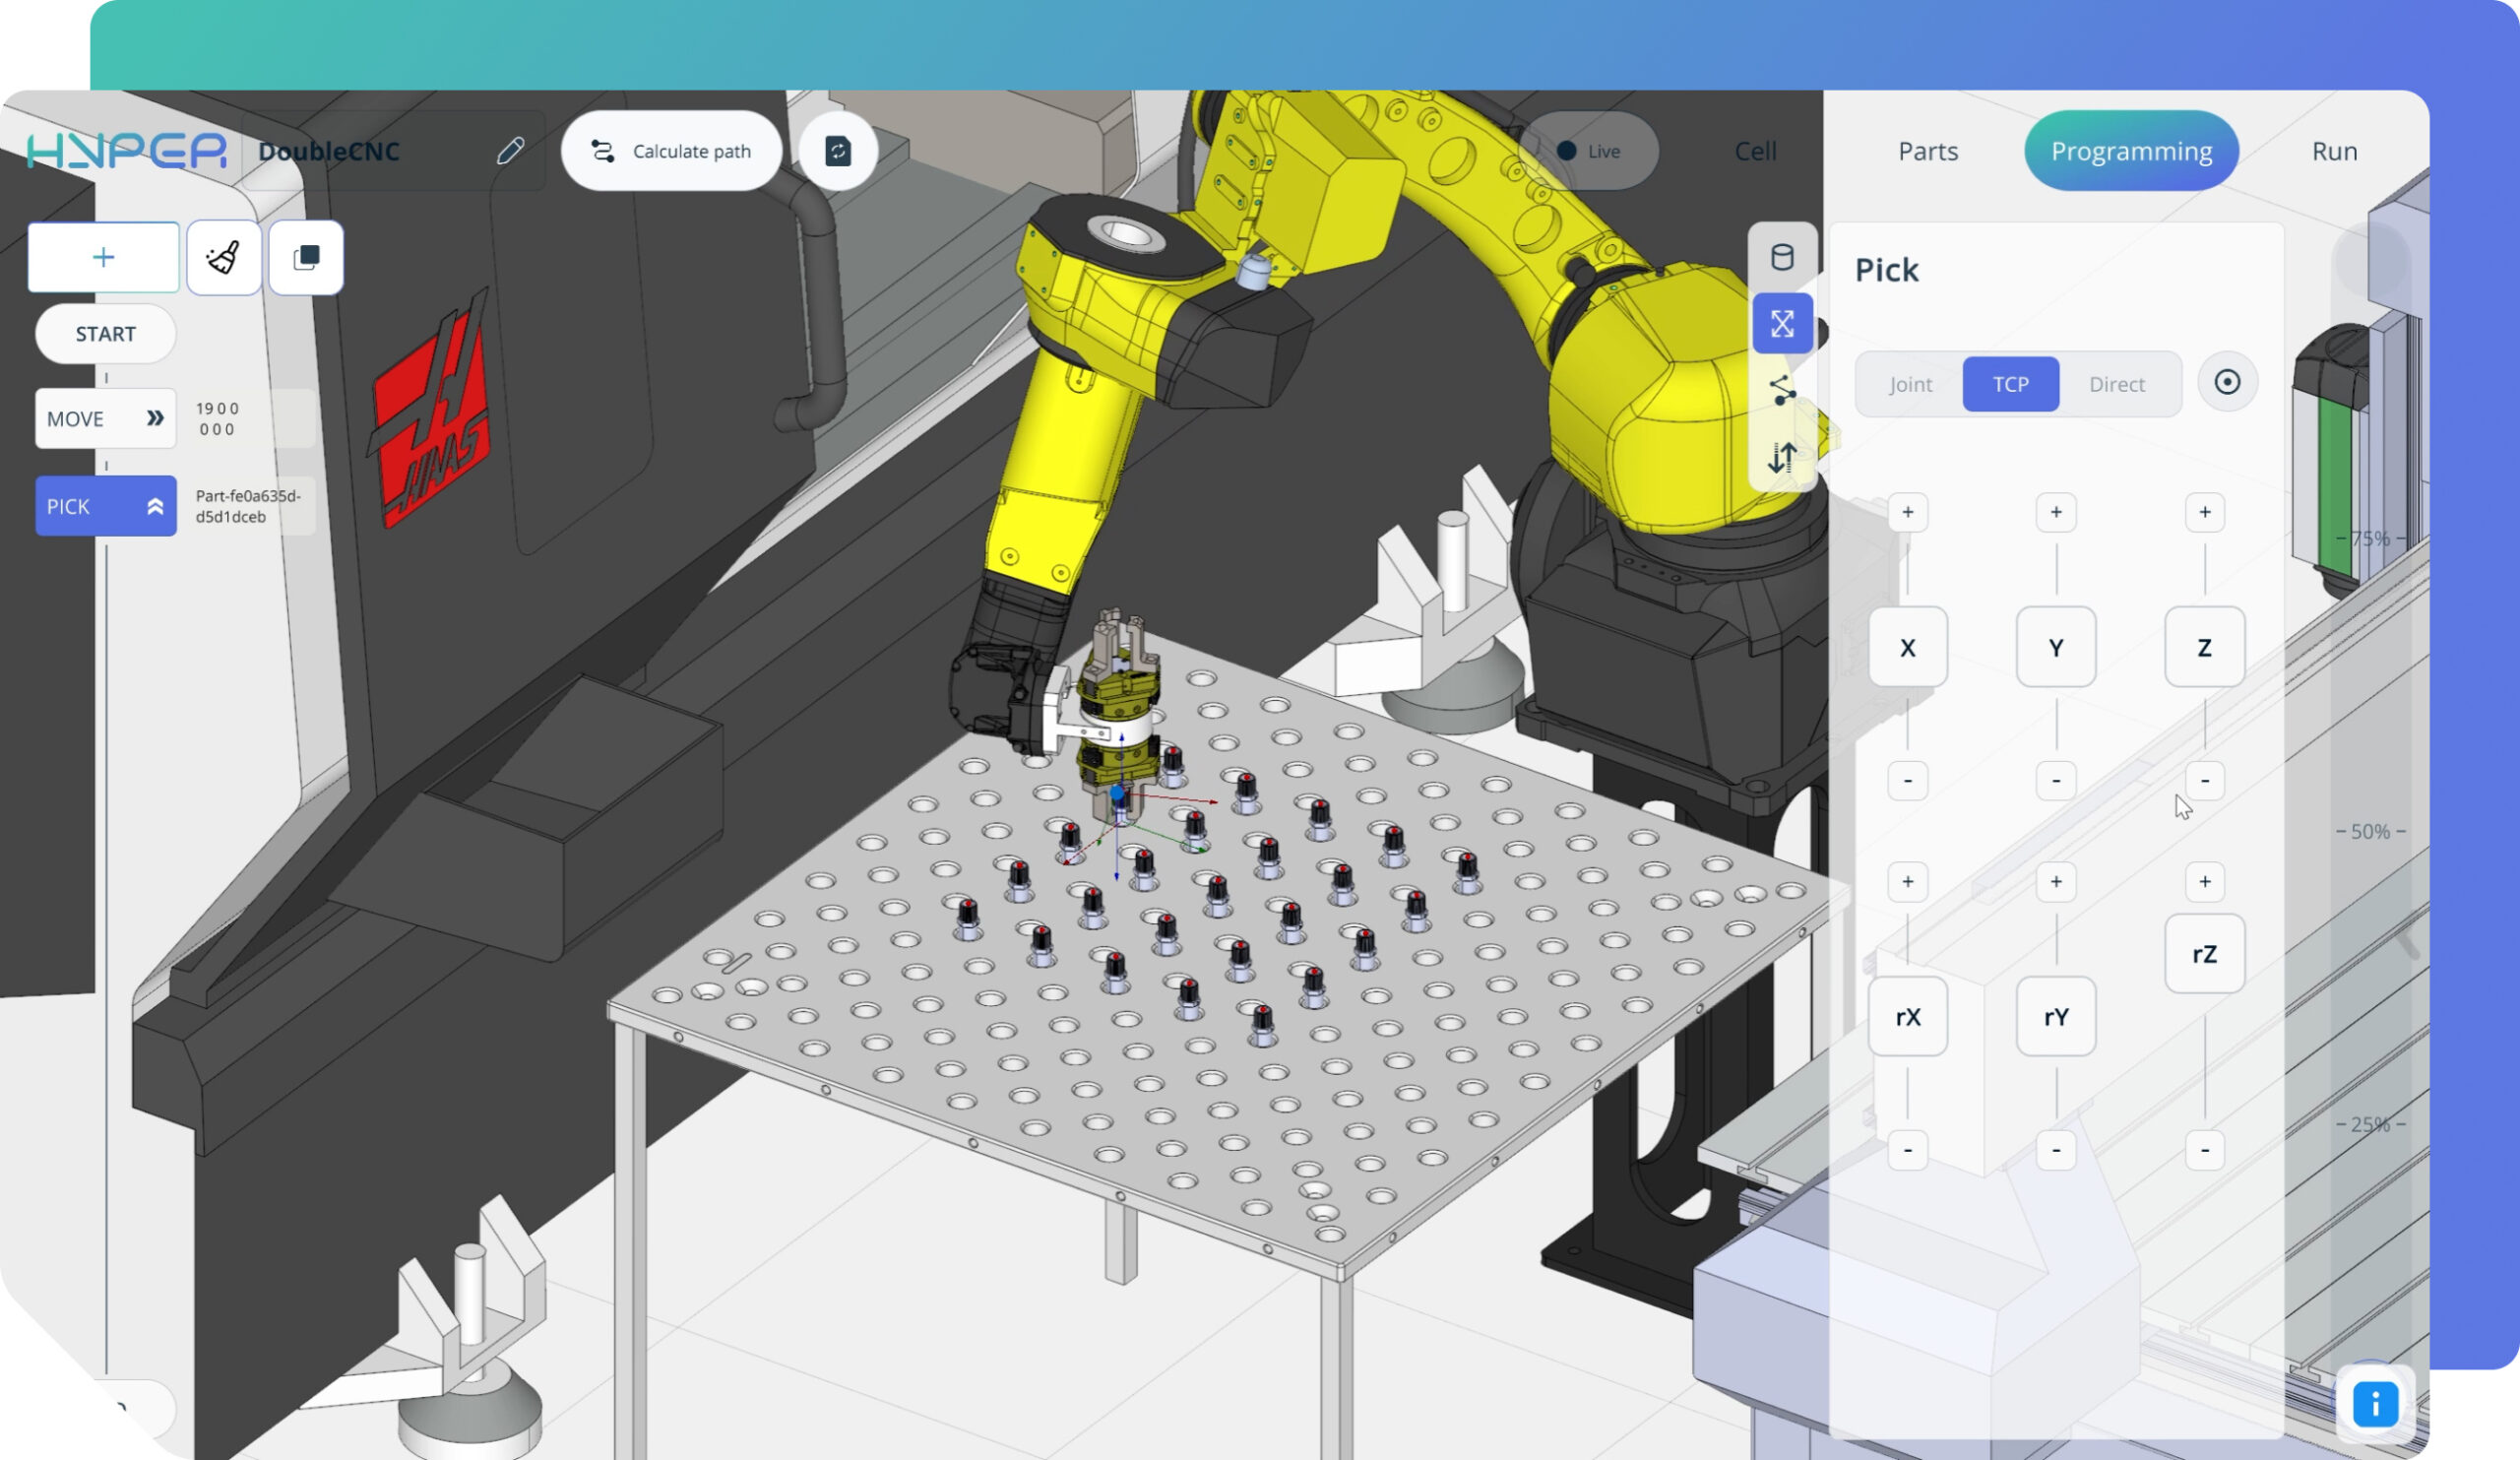Click the refresh document icon beside Calculate path
This screenshot has height=1460, width=2520.
838,151
